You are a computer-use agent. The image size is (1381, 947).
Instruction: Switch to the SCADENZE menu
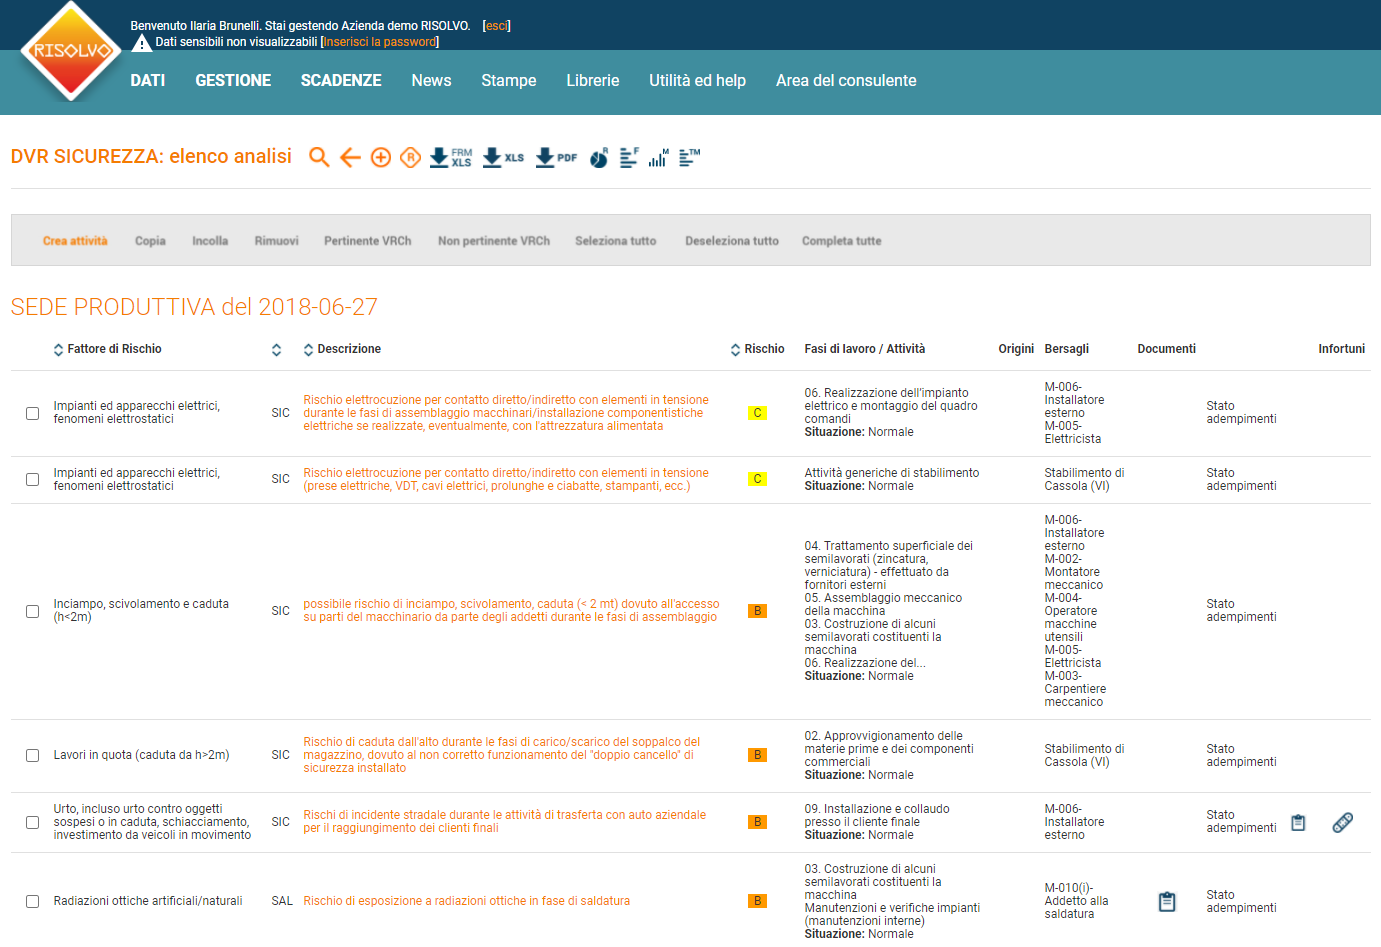pyautogui.click(x=341, y=80)
